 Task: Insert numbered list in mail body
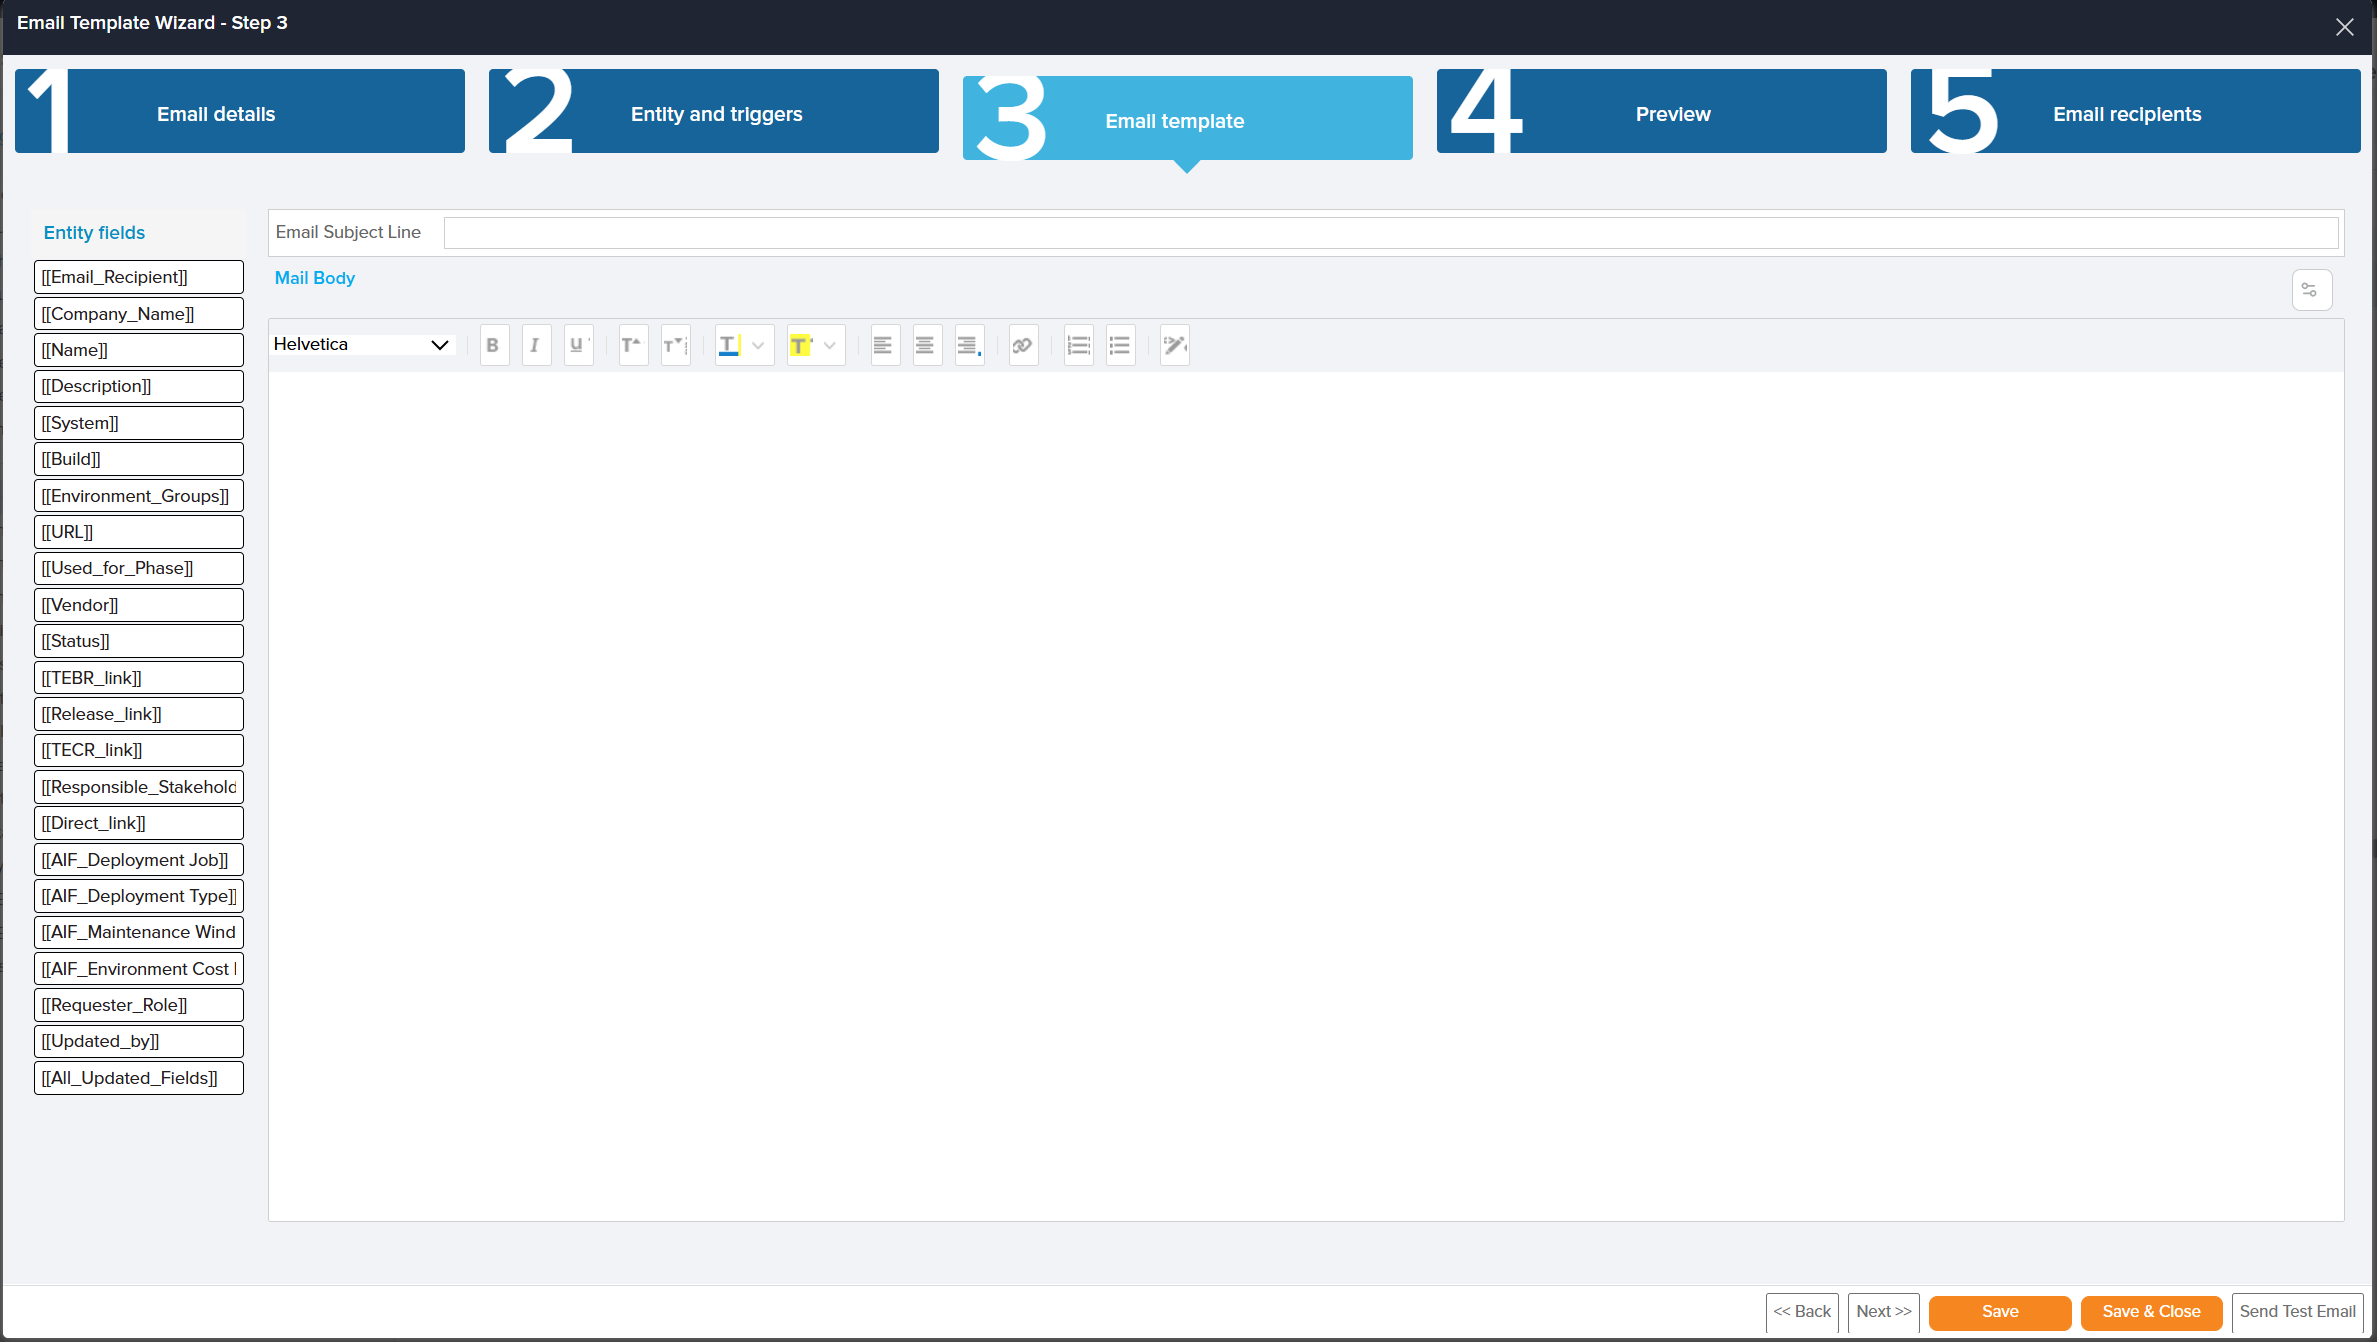(x=1078, y=345)
